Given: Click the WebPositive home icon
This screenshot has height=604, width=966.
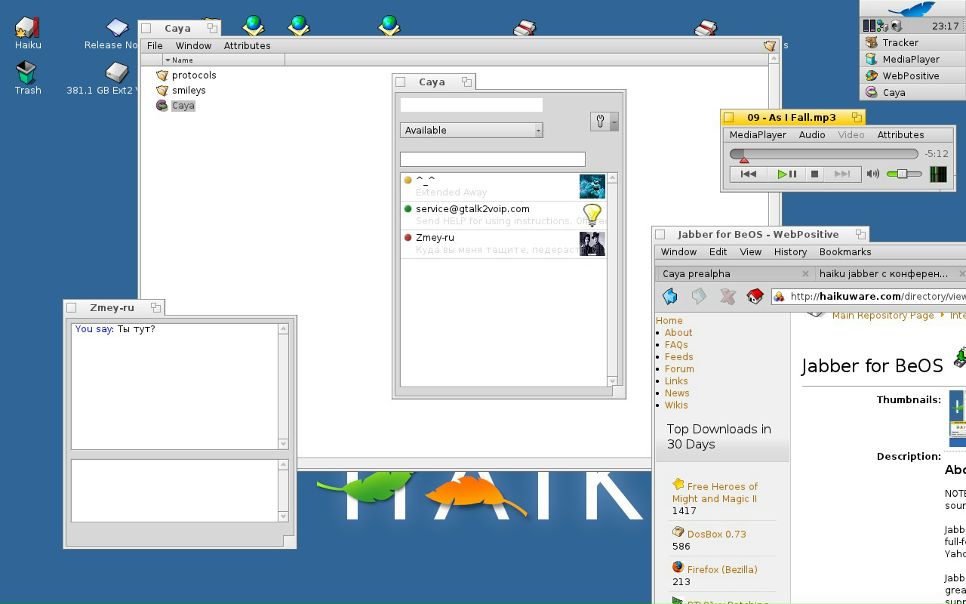Looking at the screenshot, I should pyautogui.click(x=755, y=296).
